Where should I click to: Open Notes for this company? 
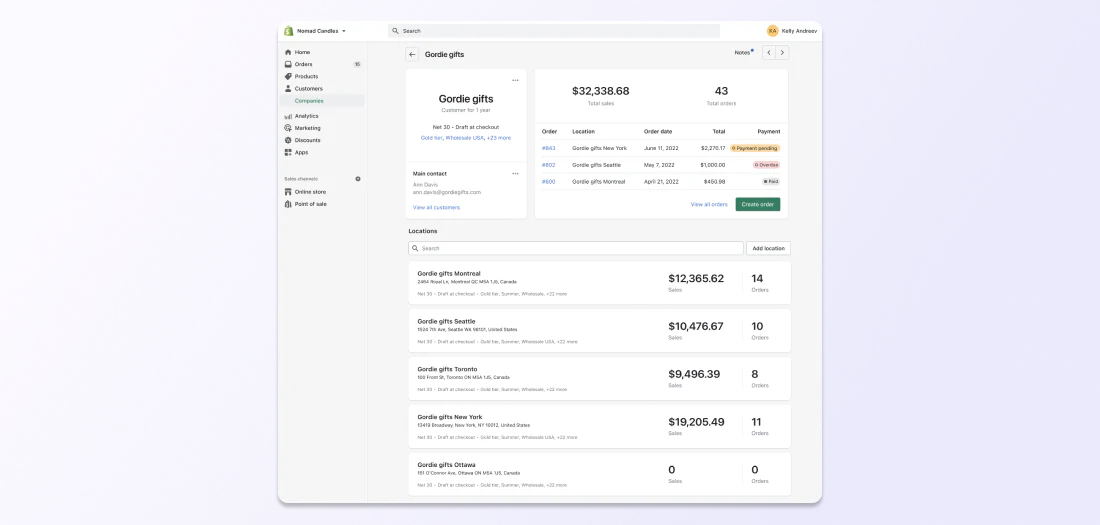(x=744, y=53)
